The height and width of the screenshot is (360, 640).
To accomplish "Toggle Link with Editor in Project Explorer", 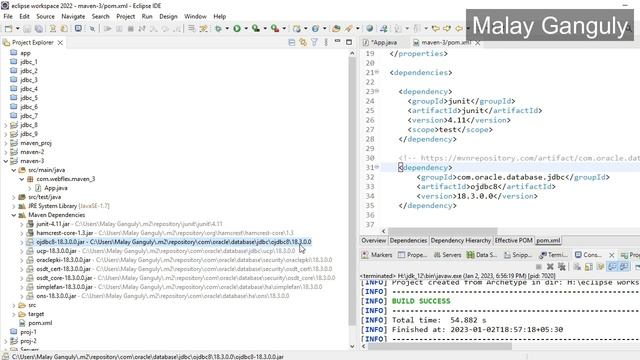I will pyautogui.click(x=303, y=42).
